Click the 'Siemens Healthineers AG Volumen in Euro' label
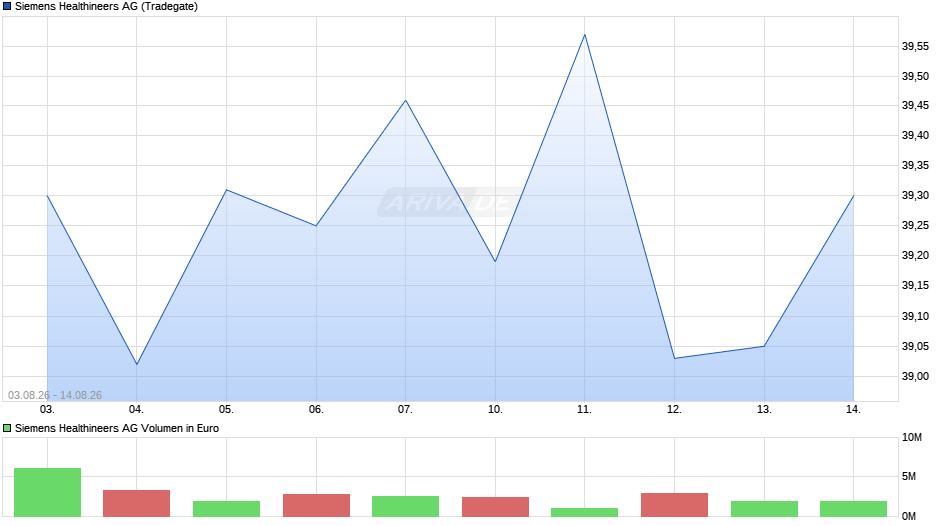The width and height of the screenshot is (940, 526). click(x=117, y=428)
